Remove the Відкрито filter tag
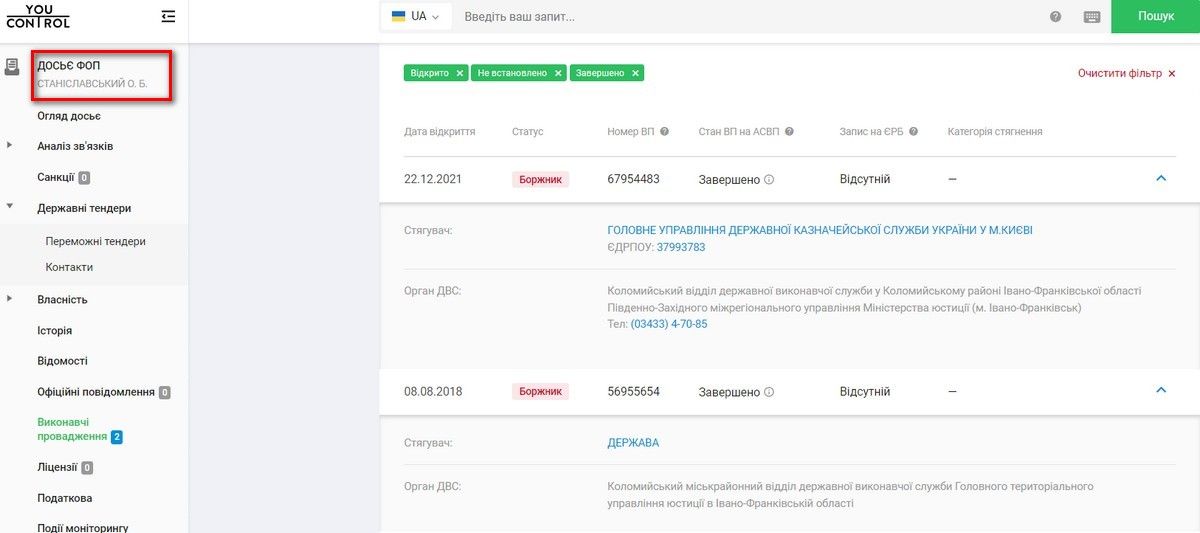 pyautogui.click(x=459, y=73)
